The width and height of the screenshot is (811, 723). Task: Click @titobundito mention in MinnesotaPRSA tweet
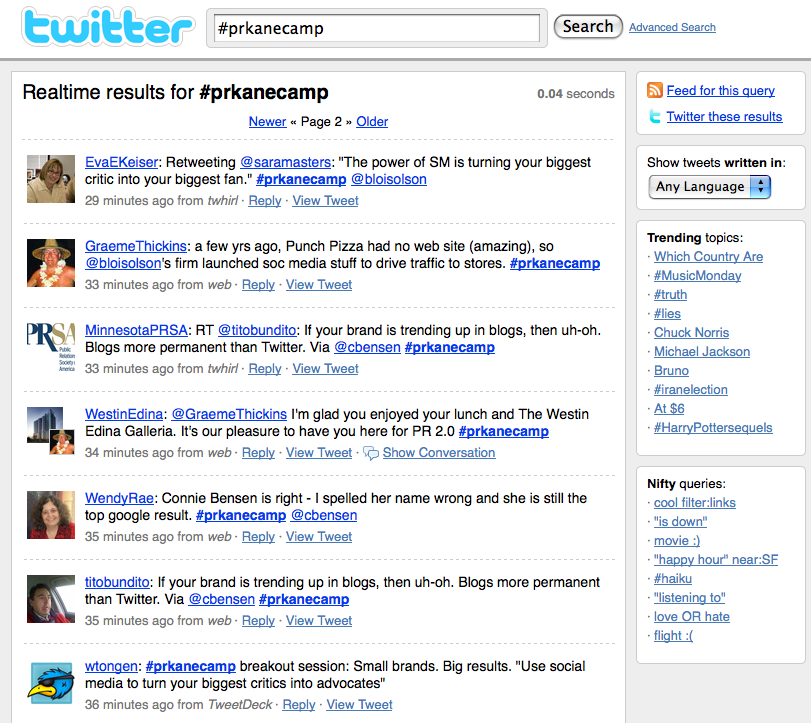pos(257,330)
